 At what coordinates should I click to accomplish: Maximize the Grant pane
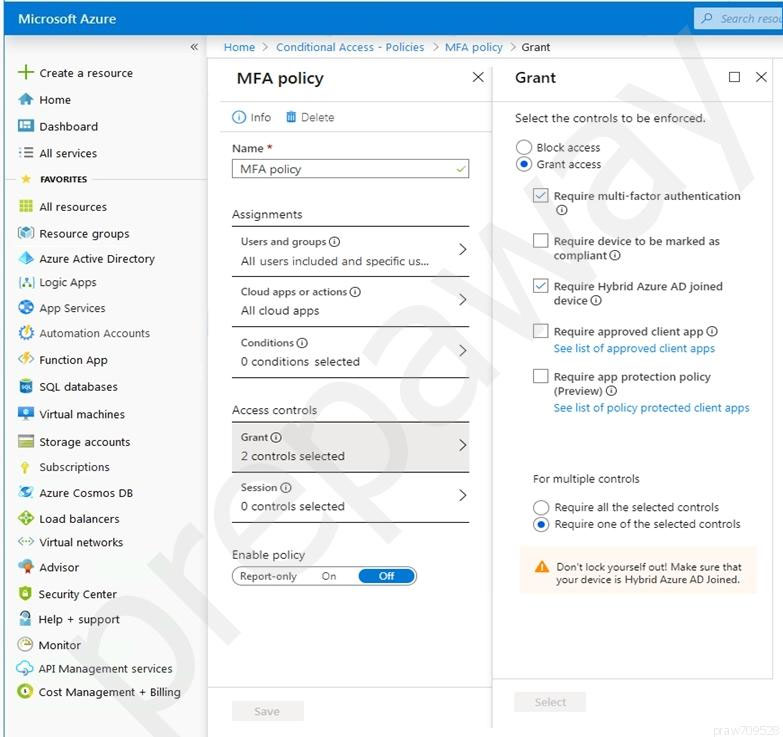click(x=734, y=77)
